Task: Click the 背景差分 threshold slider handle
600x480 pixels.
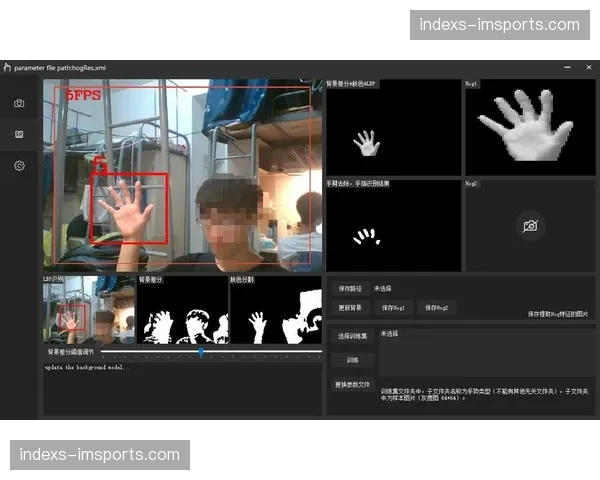Action: pyautogui.click(x=201, y=352)
